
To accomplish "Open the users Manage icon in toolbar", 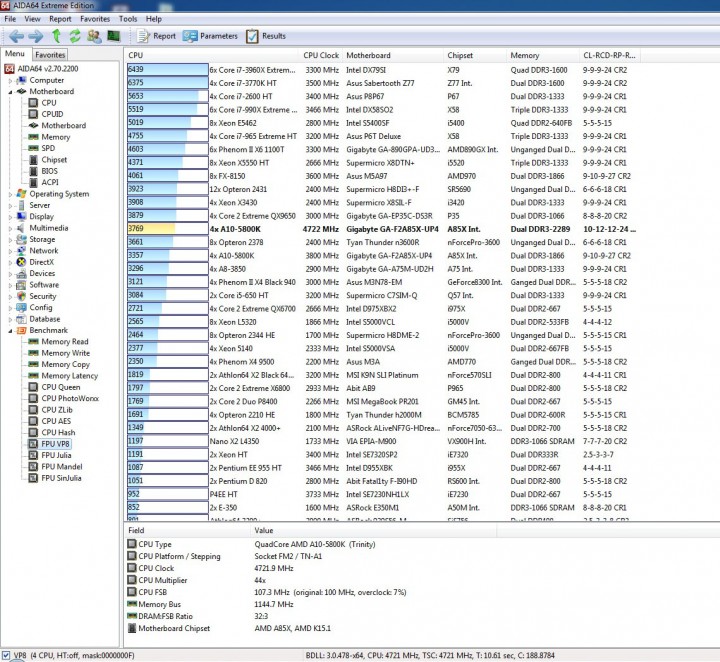I will pos(94,36).
